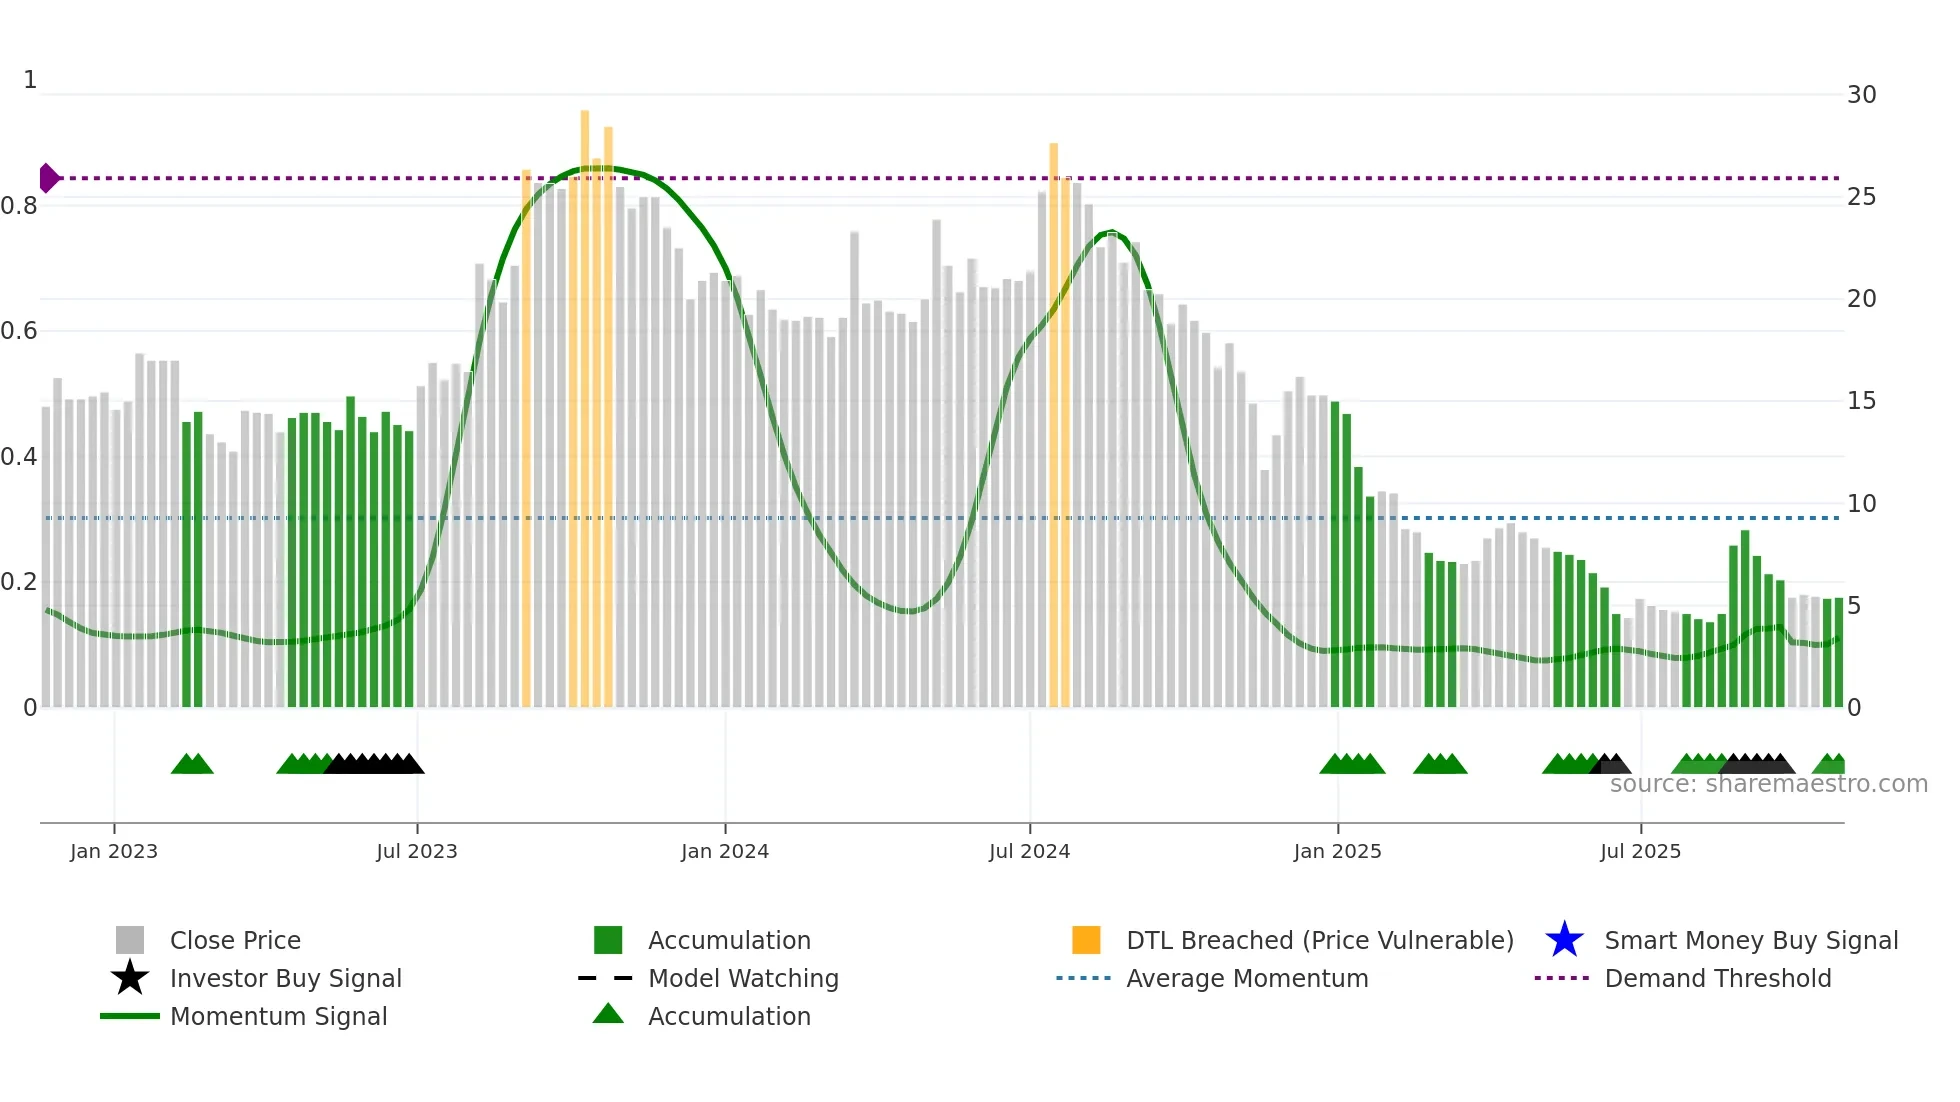
Task: Click the green square Accumulation legend swatch
Action: pos(608,940)
